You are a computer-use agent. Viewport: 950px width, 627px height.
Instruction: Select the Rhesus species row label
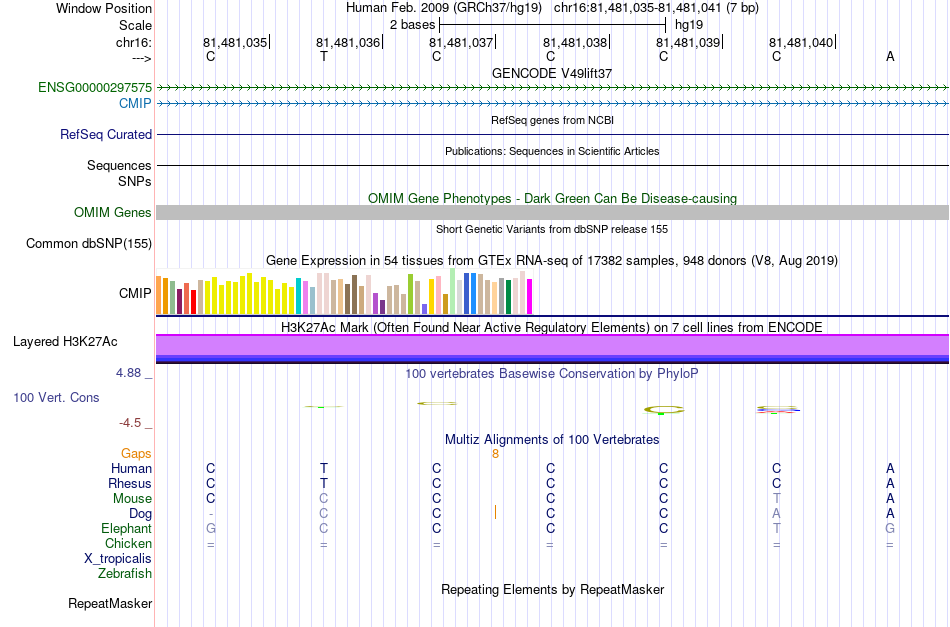point(130,483)
